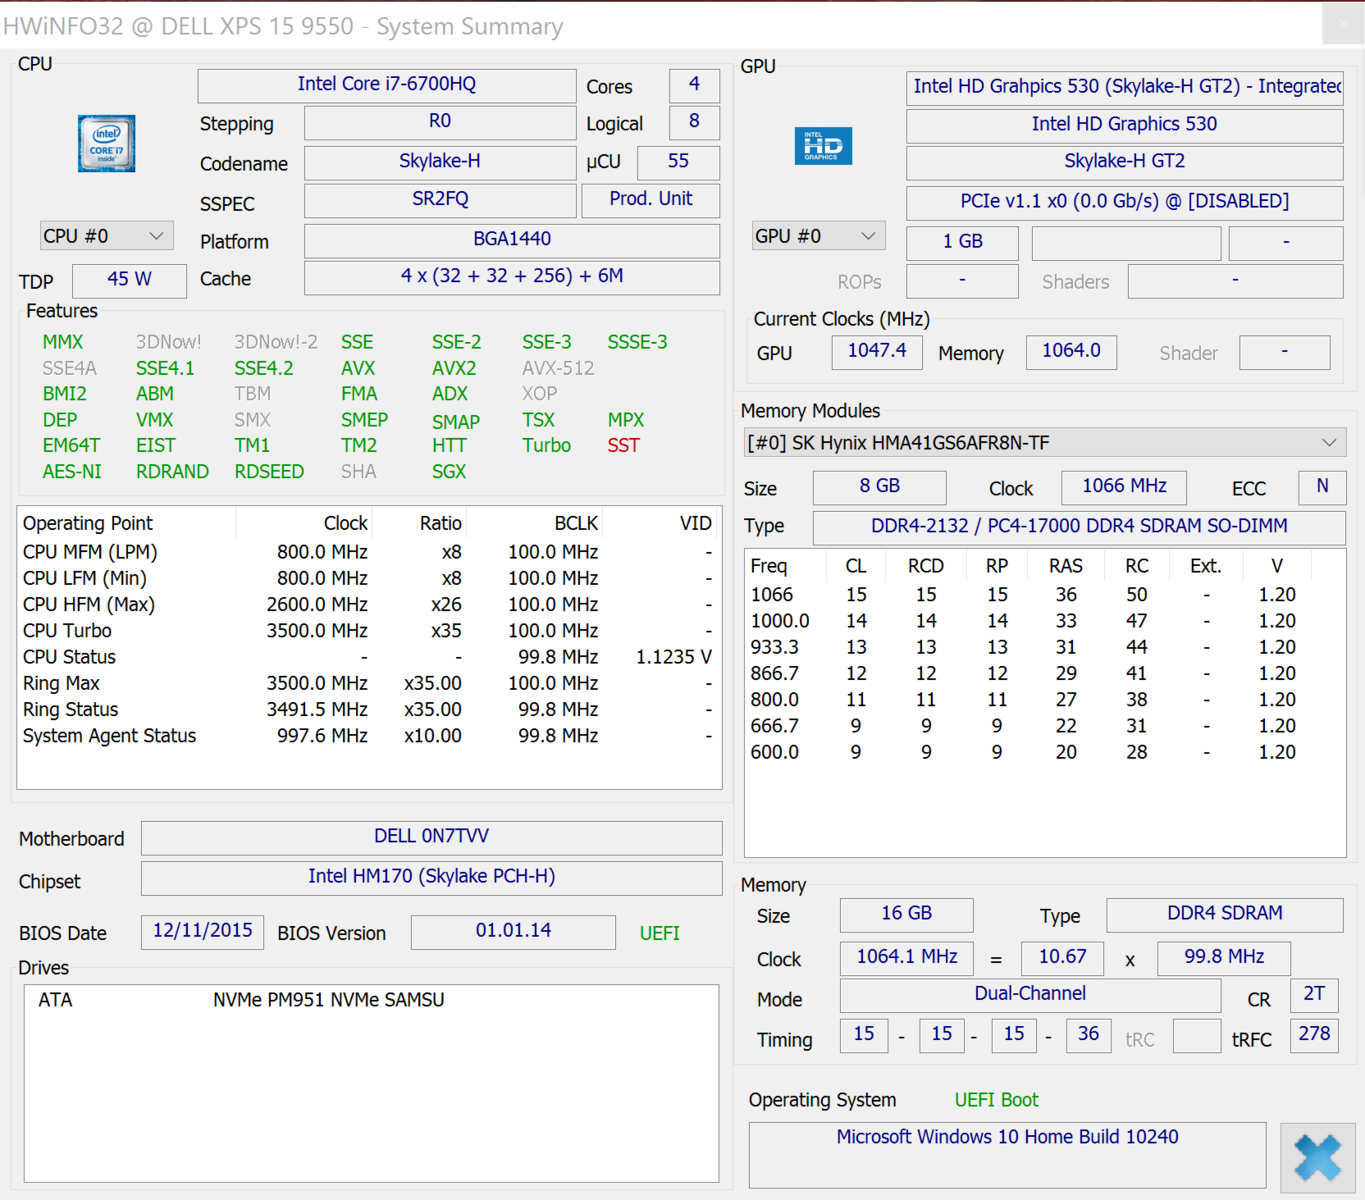Click the Memory Type DDR4 SDRAM field
1365x1200 pixels.
pyautogui.click(x=1225, y=914)
